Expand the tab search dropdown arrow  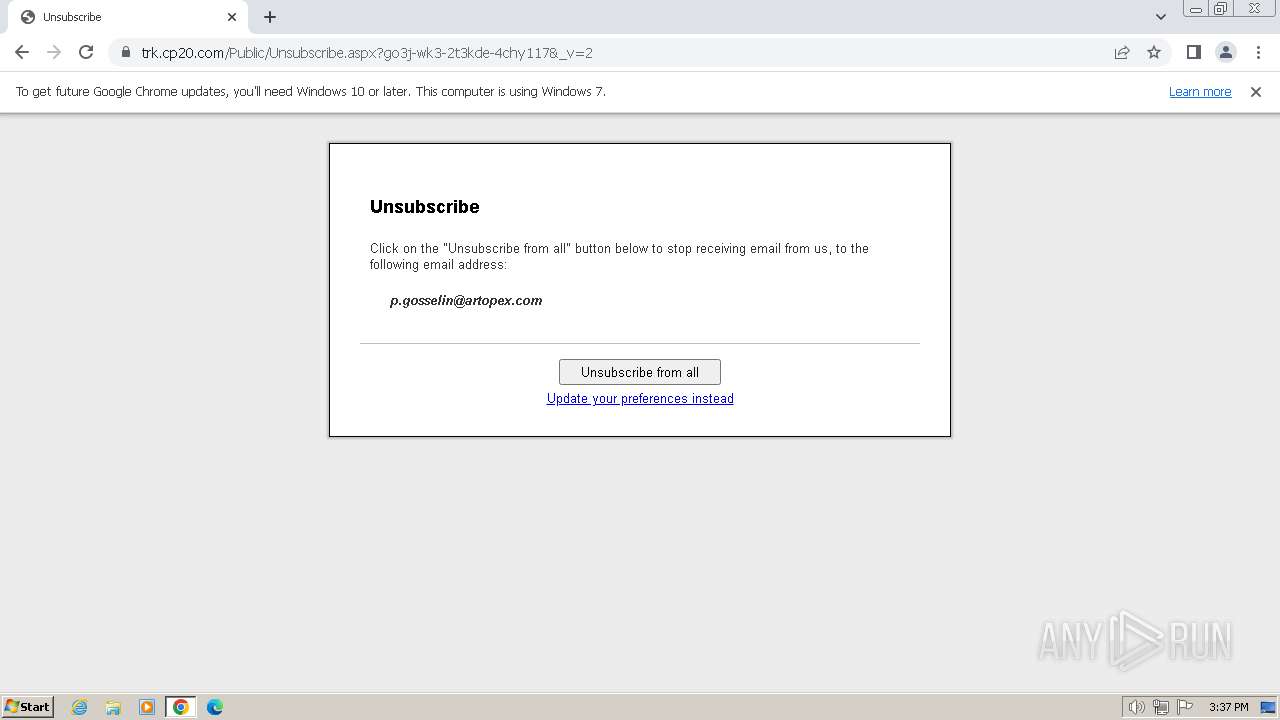[1160, 17]
